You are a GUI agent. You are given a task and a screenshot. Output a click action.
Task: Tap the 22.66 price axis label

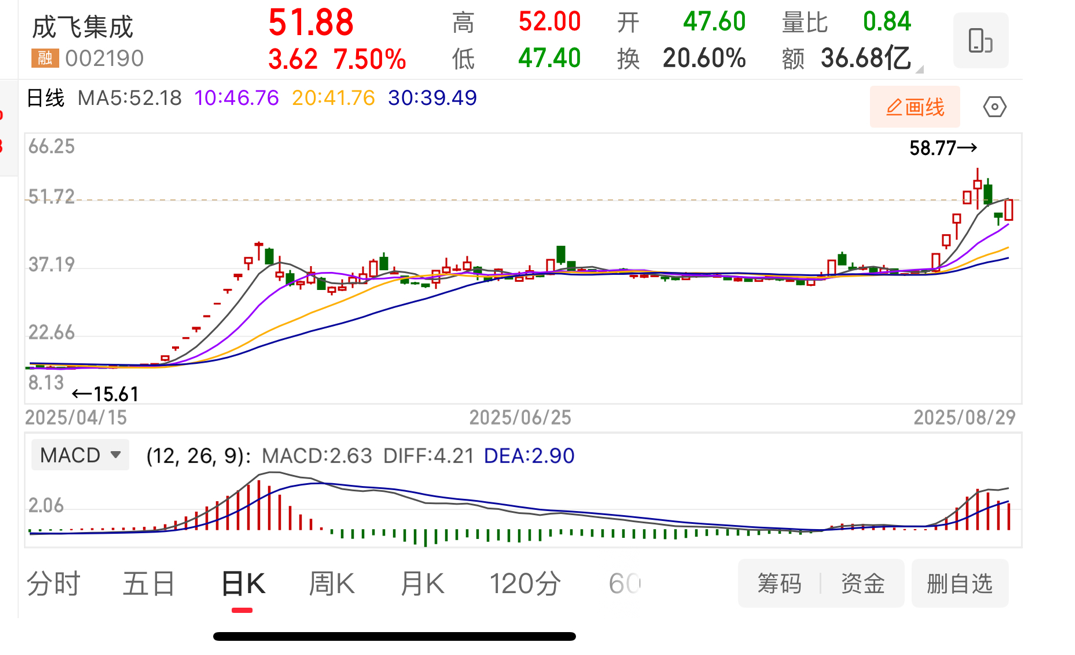pyautogui.click(x=51, y=333)
